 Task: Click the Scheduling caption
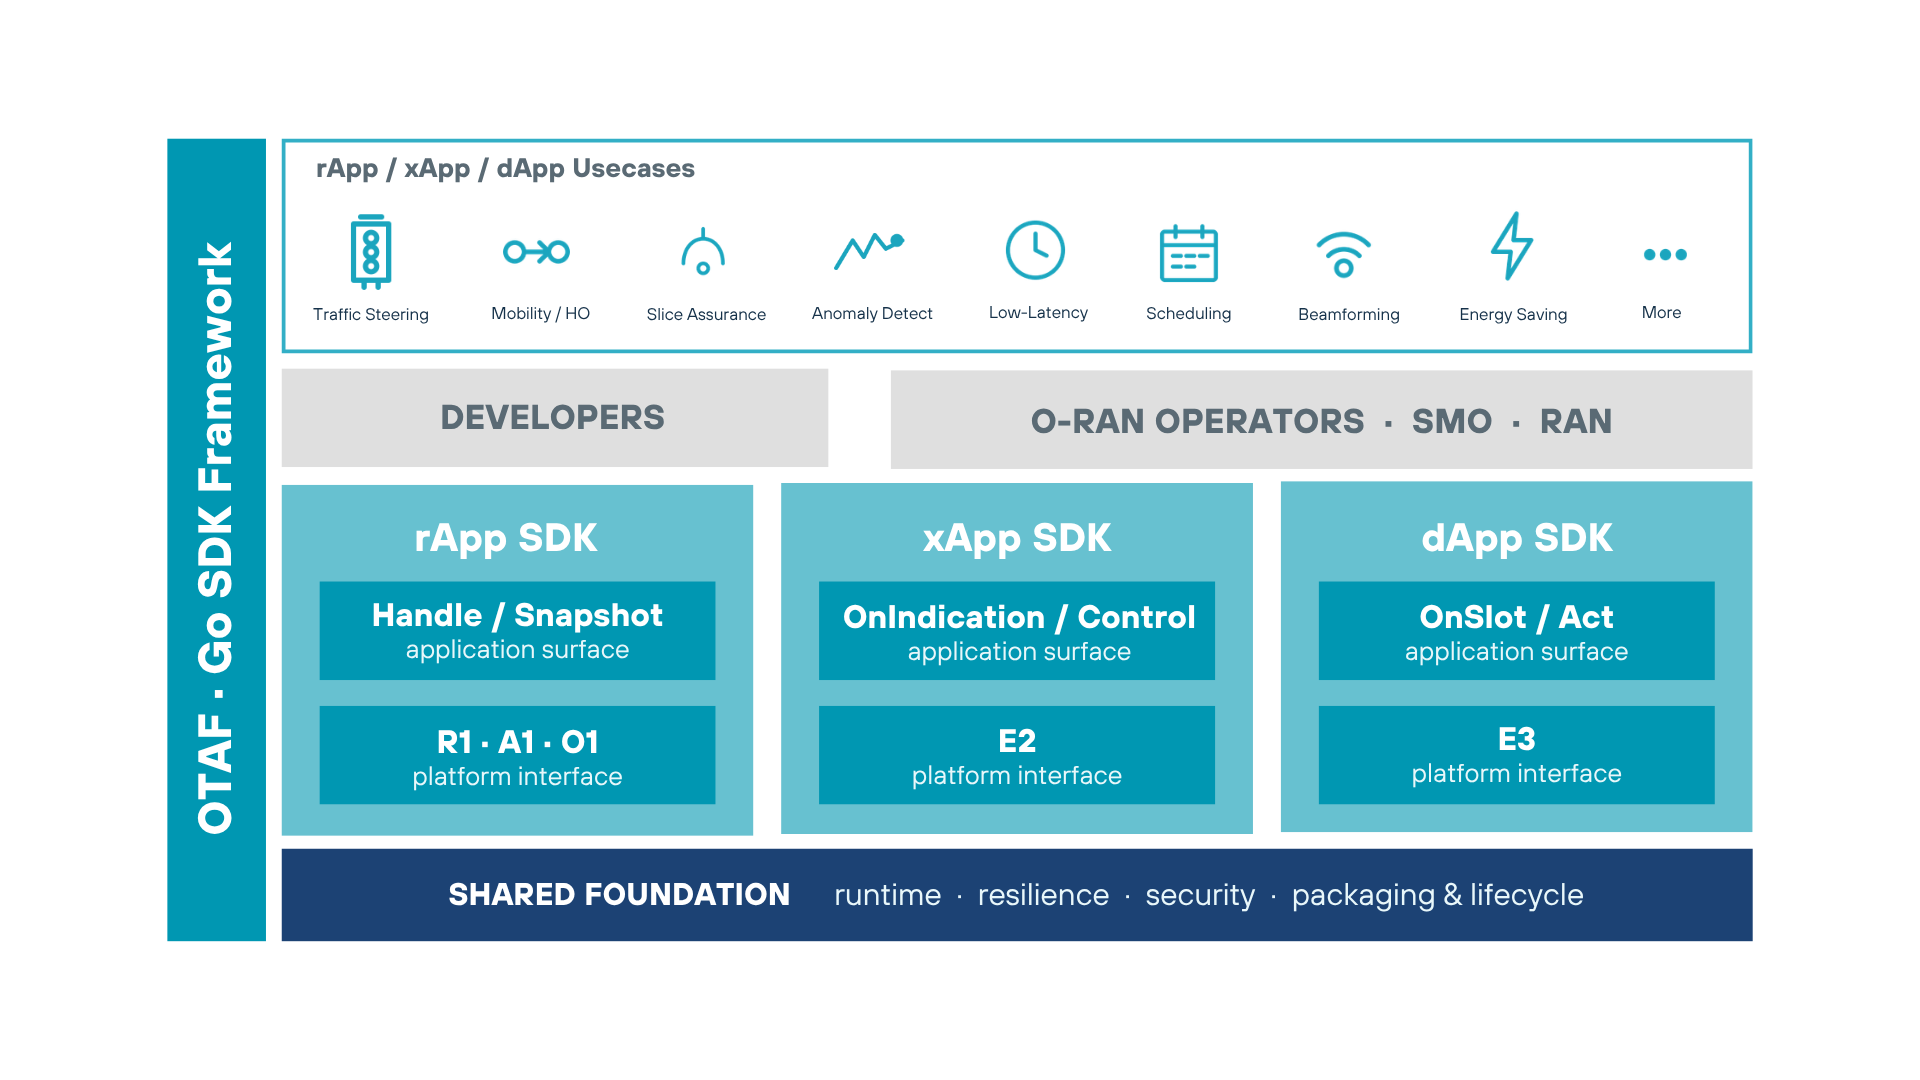click(1188, 314)
